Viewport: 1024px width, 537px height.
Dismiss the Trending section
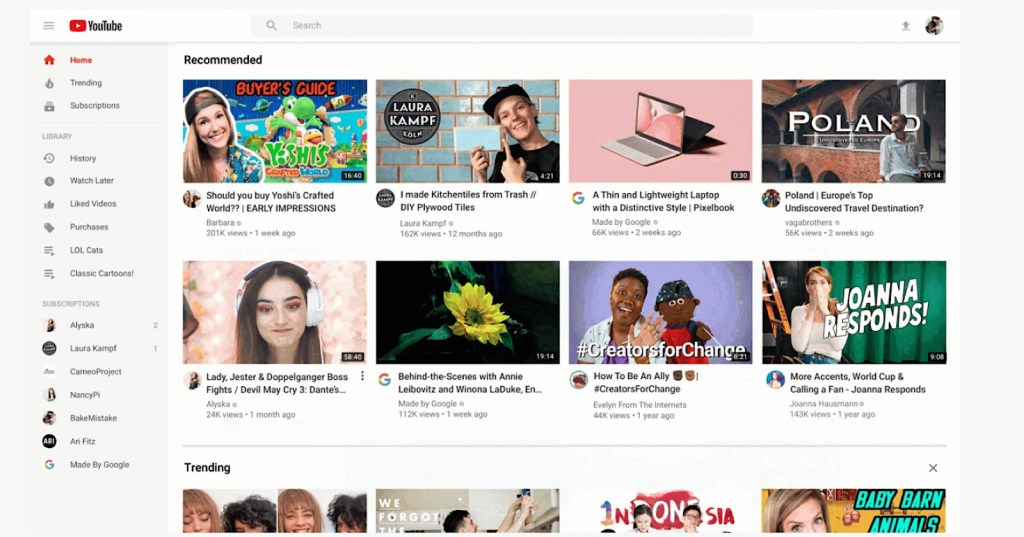(x=933, y=468)
